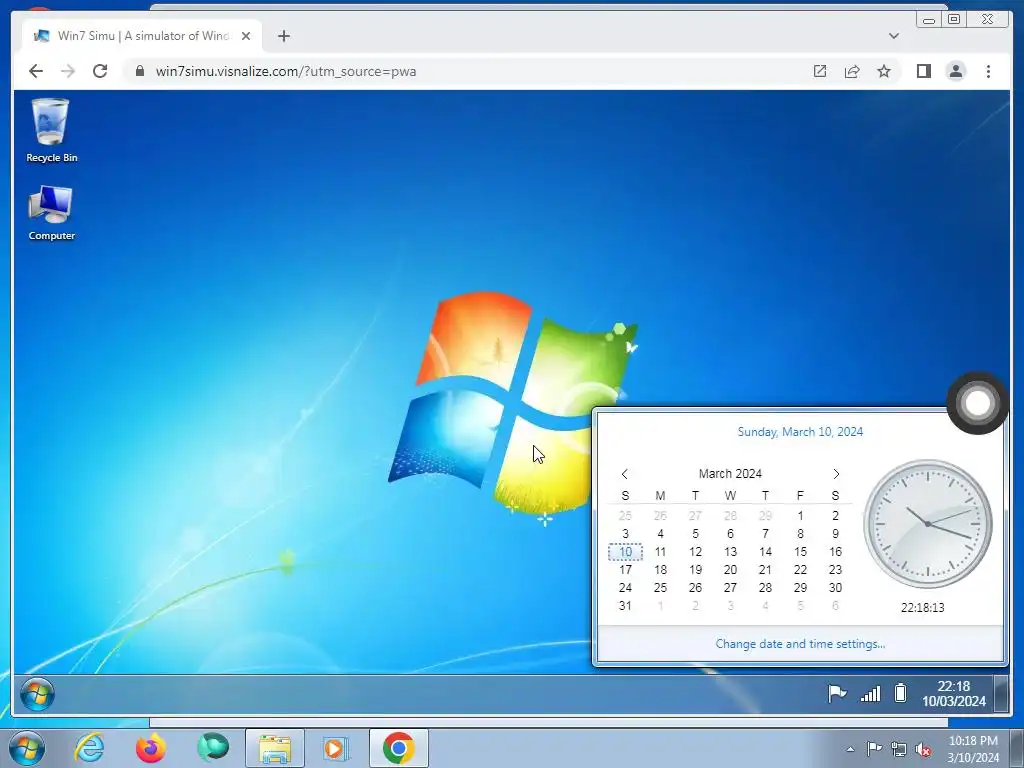Reload the Win7 Simu page
This screenshot has height=768, width=1024.
coord(100,71)
